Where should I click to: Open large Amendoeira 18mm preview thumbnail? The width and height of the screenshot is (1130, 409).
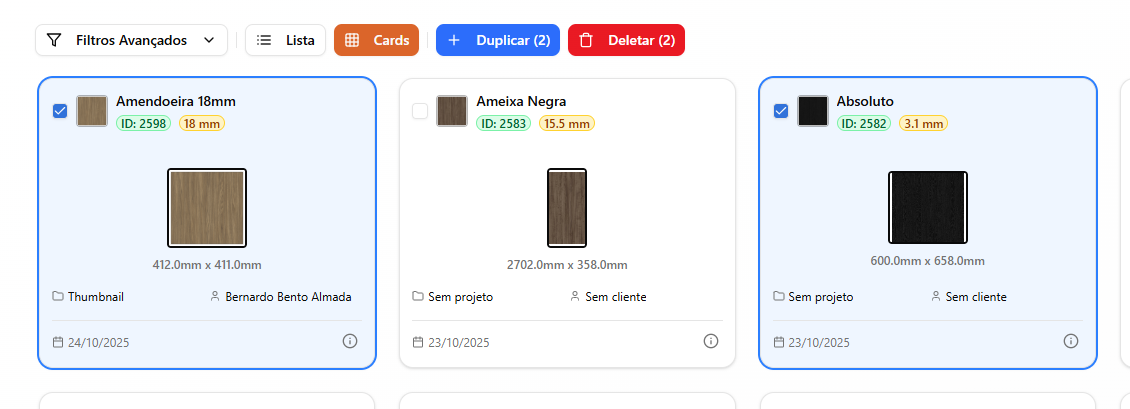(x=207, y=207)
